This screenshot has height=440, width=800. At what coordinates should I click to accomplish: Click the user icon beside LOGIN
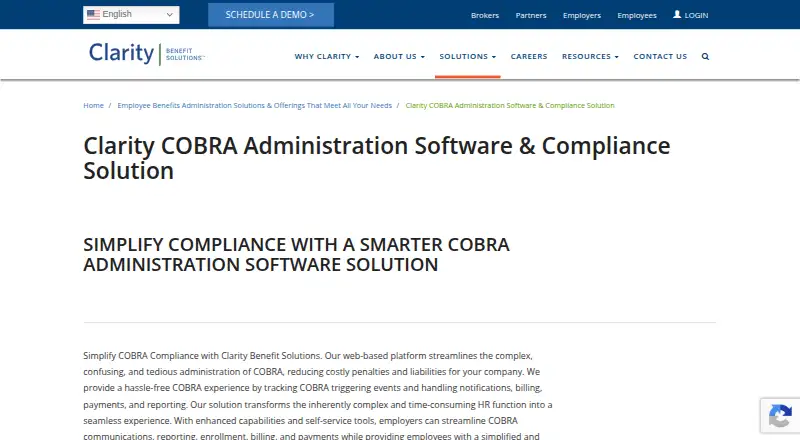[677, 14]
